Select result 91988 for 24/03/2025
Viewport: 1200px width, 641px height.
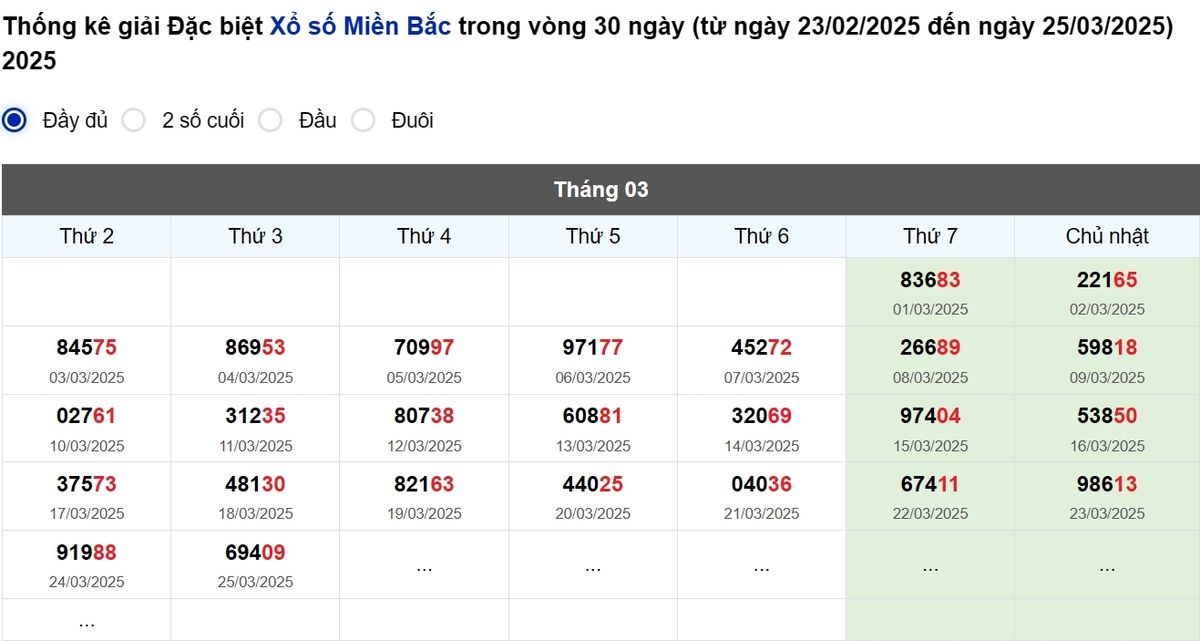[x=86, y=552]
